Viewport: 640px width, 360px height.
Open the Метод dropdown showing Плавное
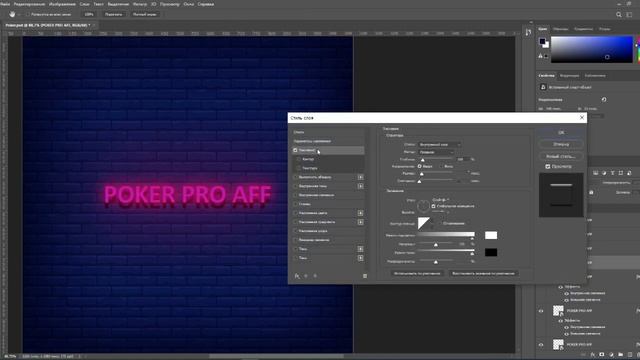(x=436, y=152)
